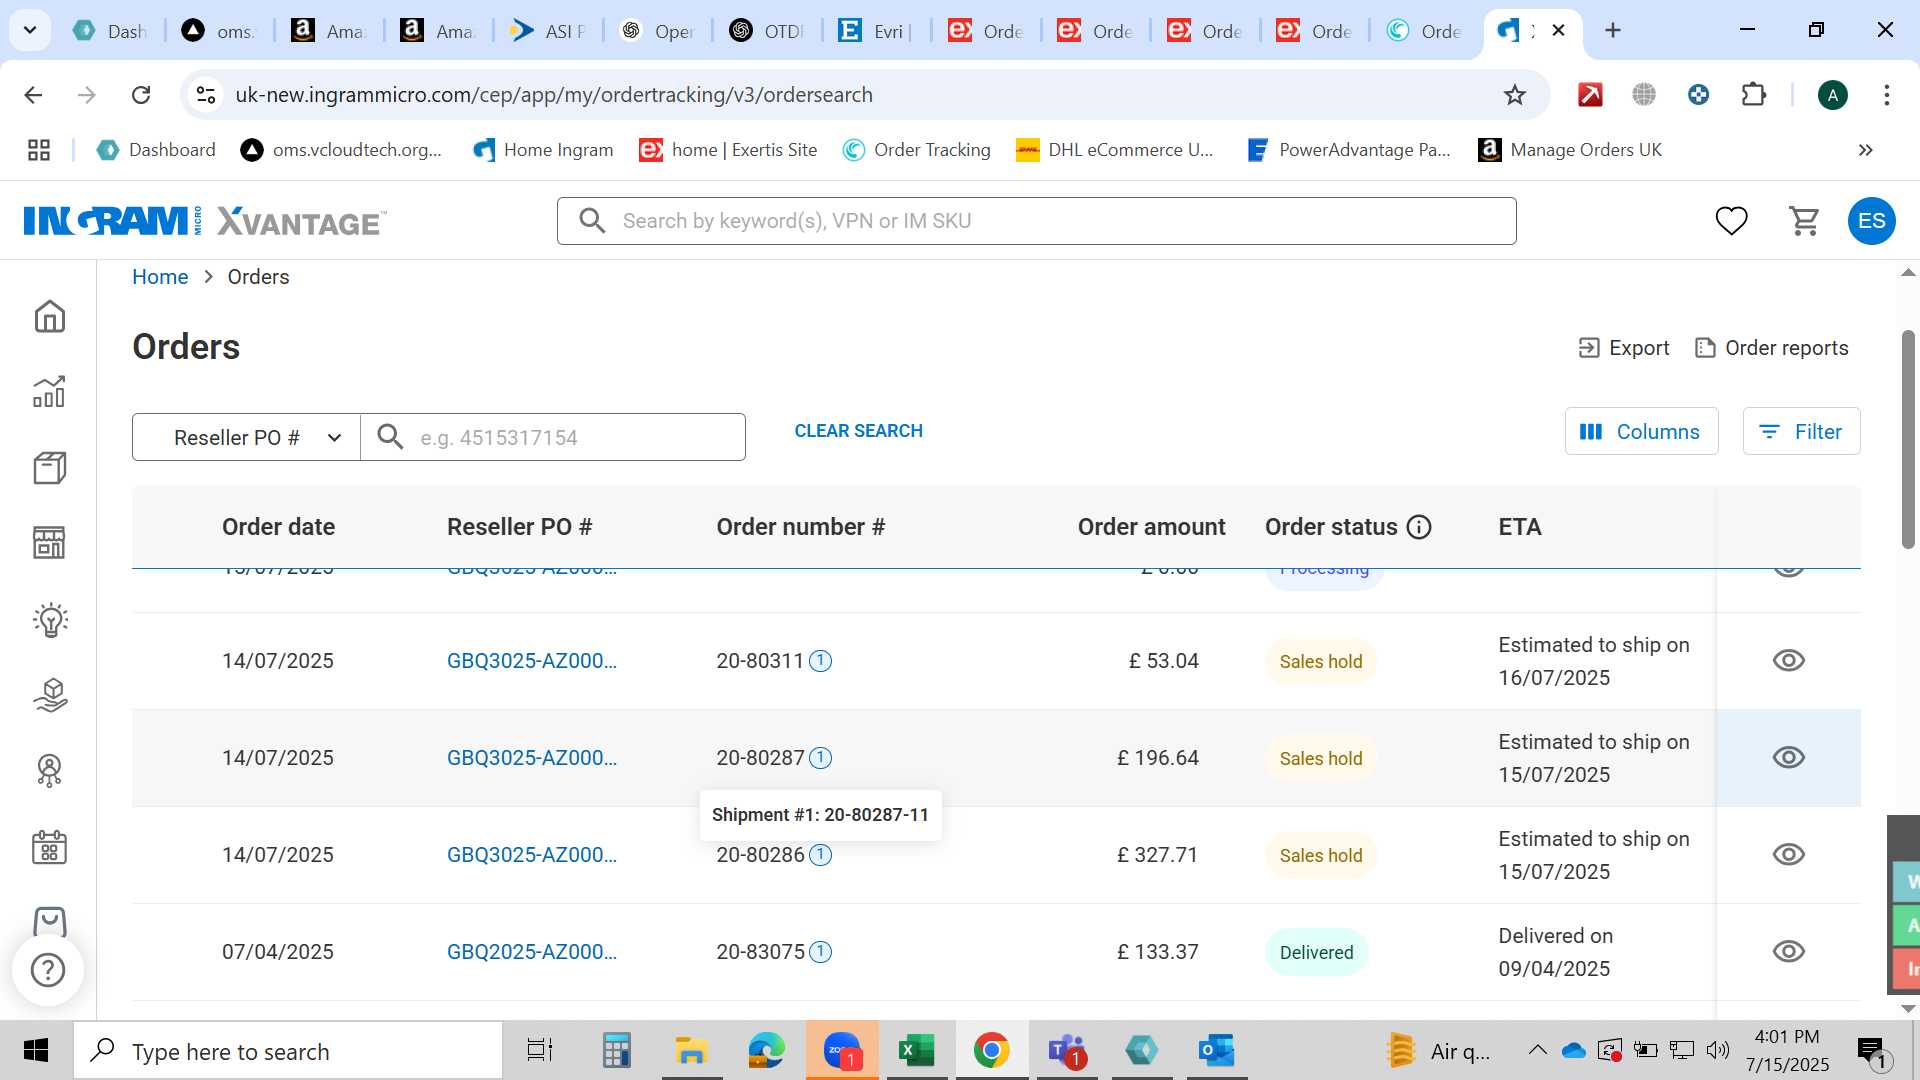The image size is (1920, 1080).
Task: Click the help question mark button
Action: tap(48, 970)
